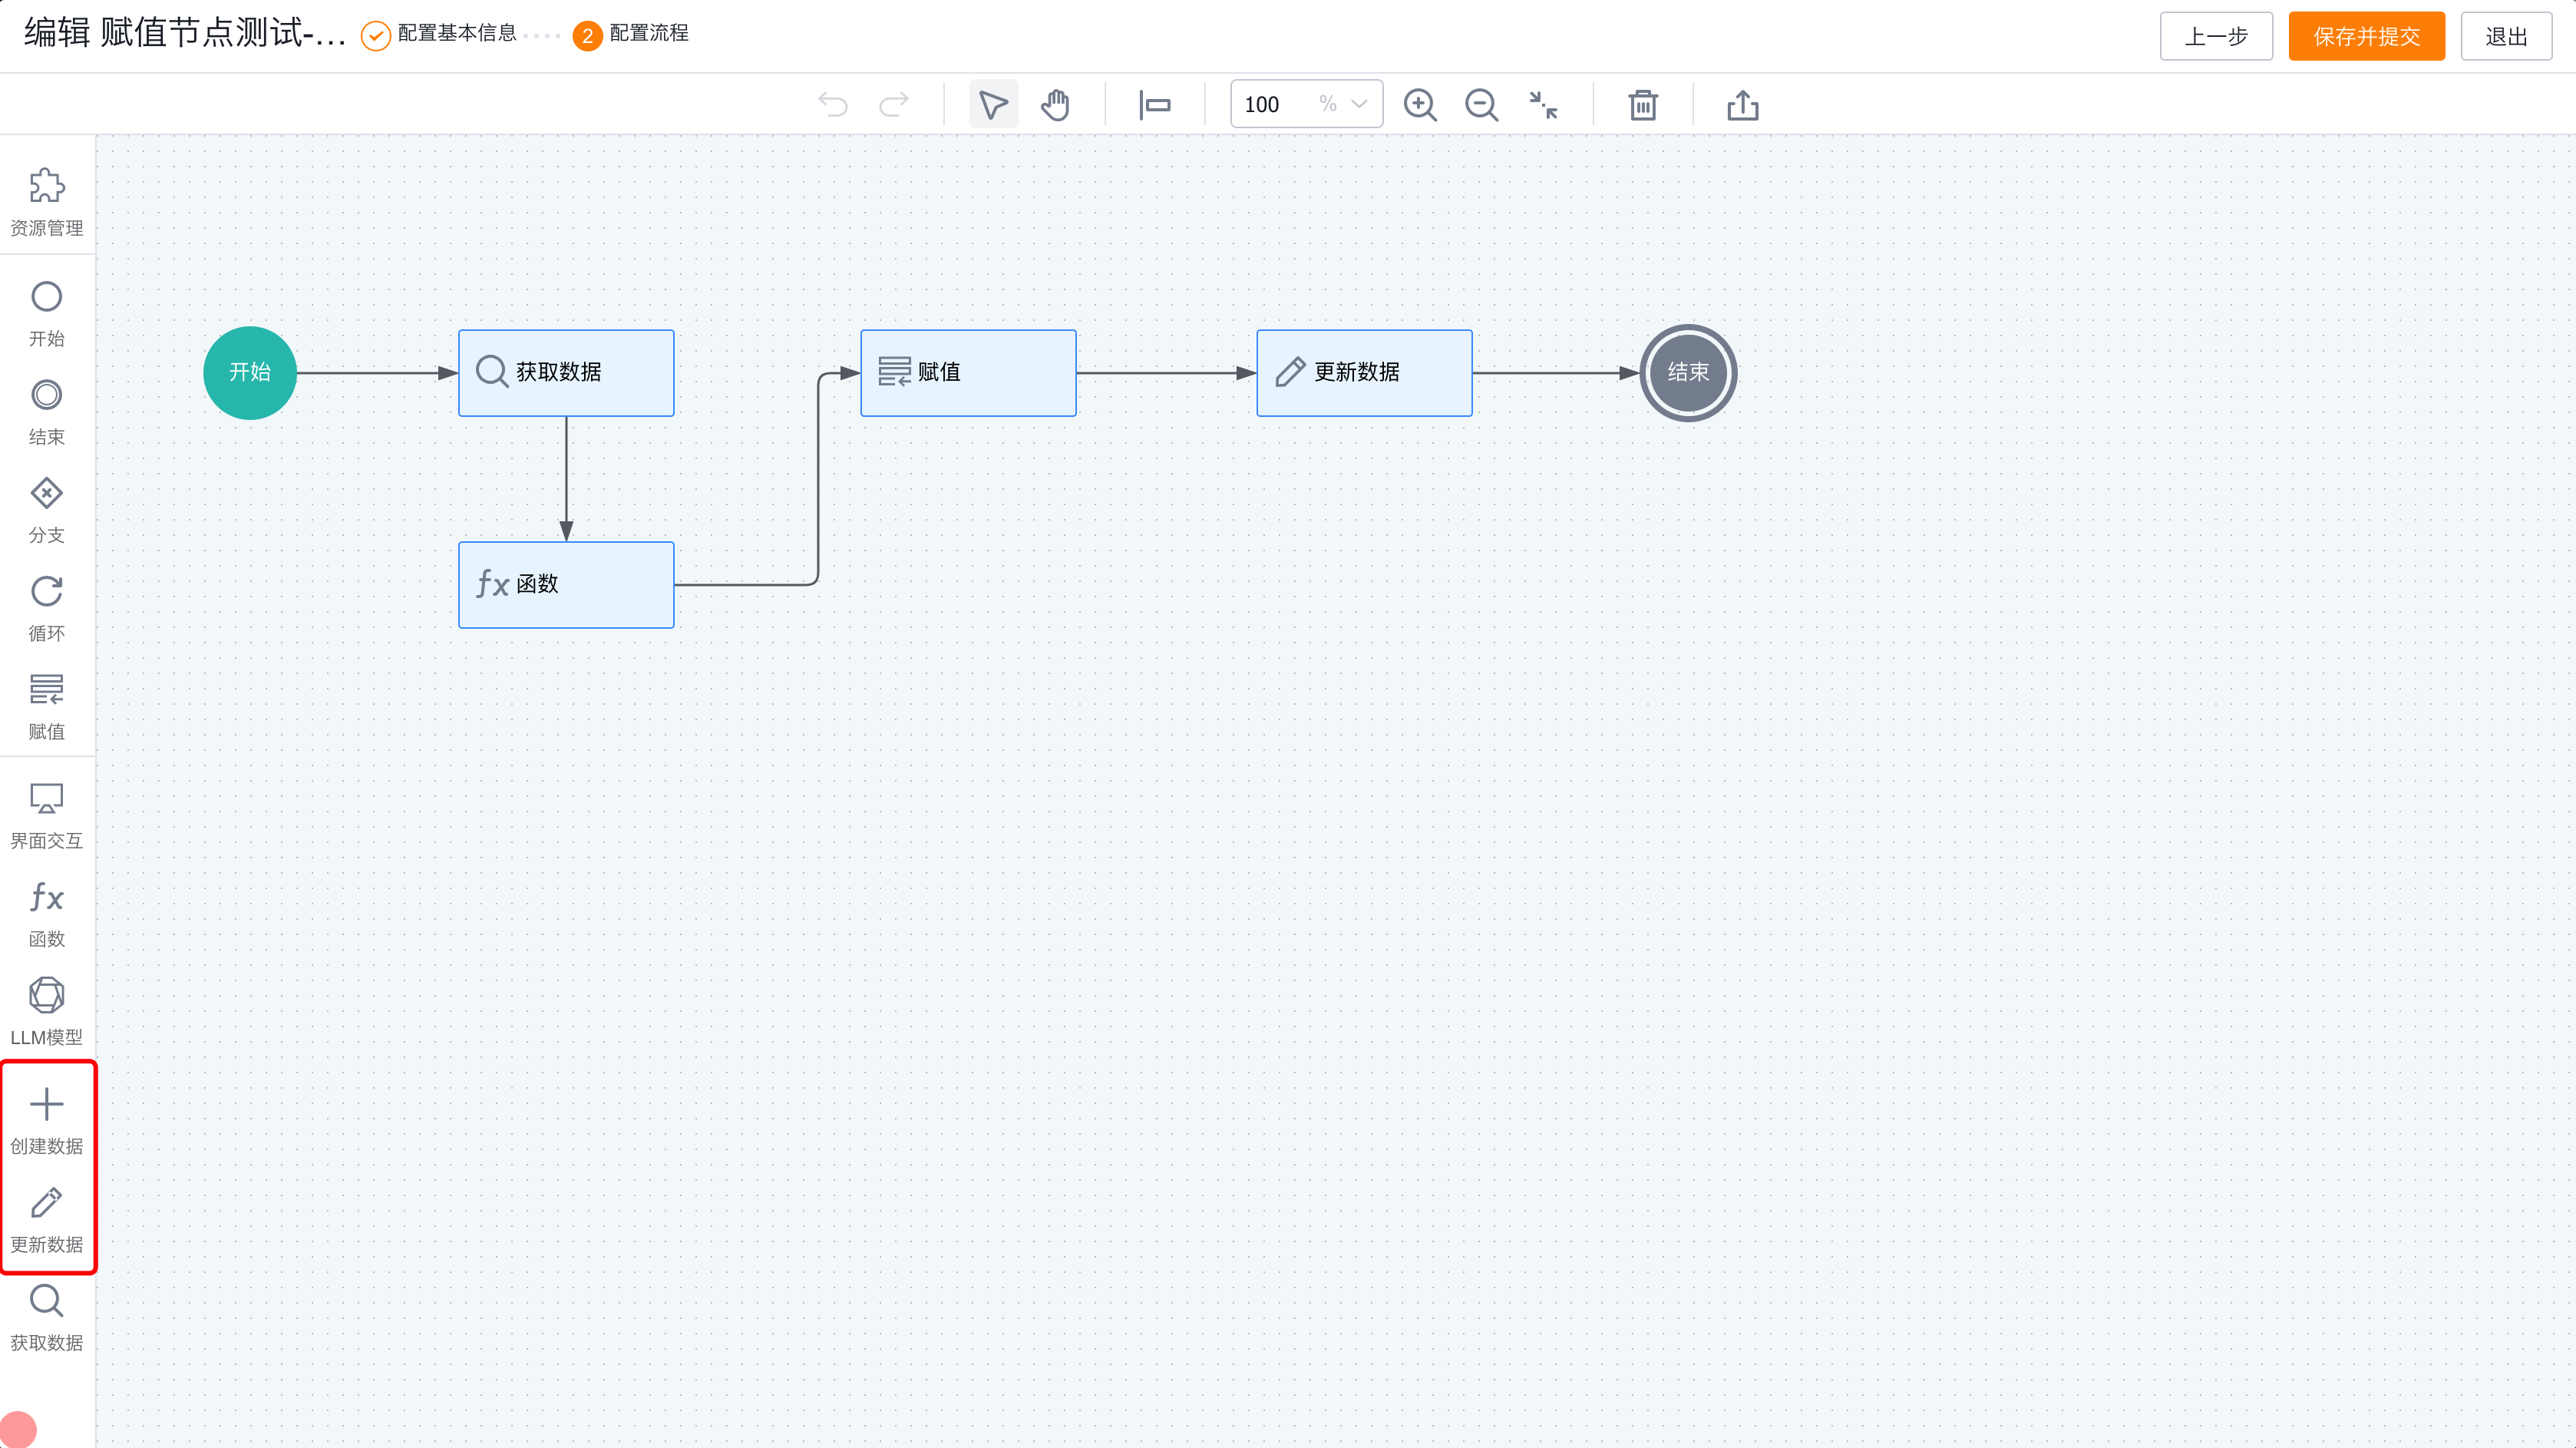
Task: Select the 开始 node in sidebar palette
Action: click(47, 314)
